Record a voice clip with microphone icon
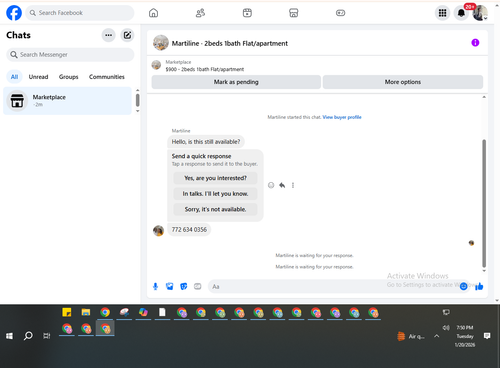This screenshot has width=500, height=368. (x=155, y=286)
